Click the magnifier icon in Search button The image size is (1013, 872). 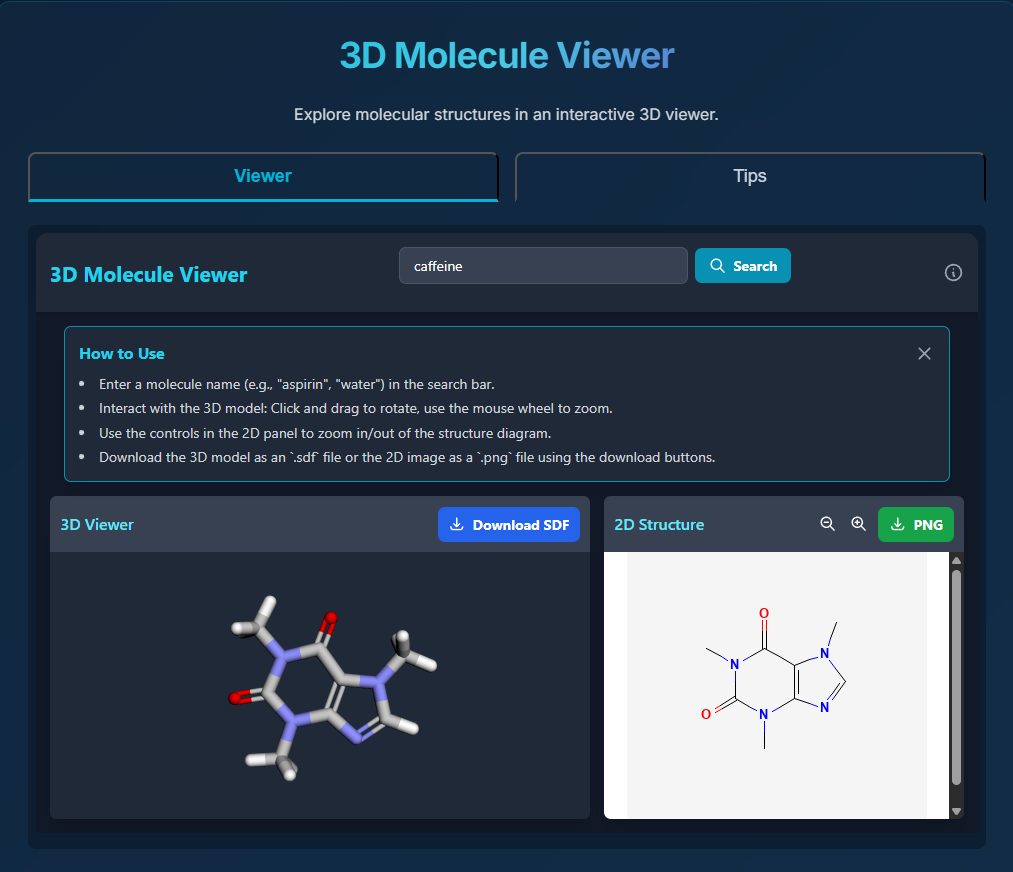[x=717, y=265]
